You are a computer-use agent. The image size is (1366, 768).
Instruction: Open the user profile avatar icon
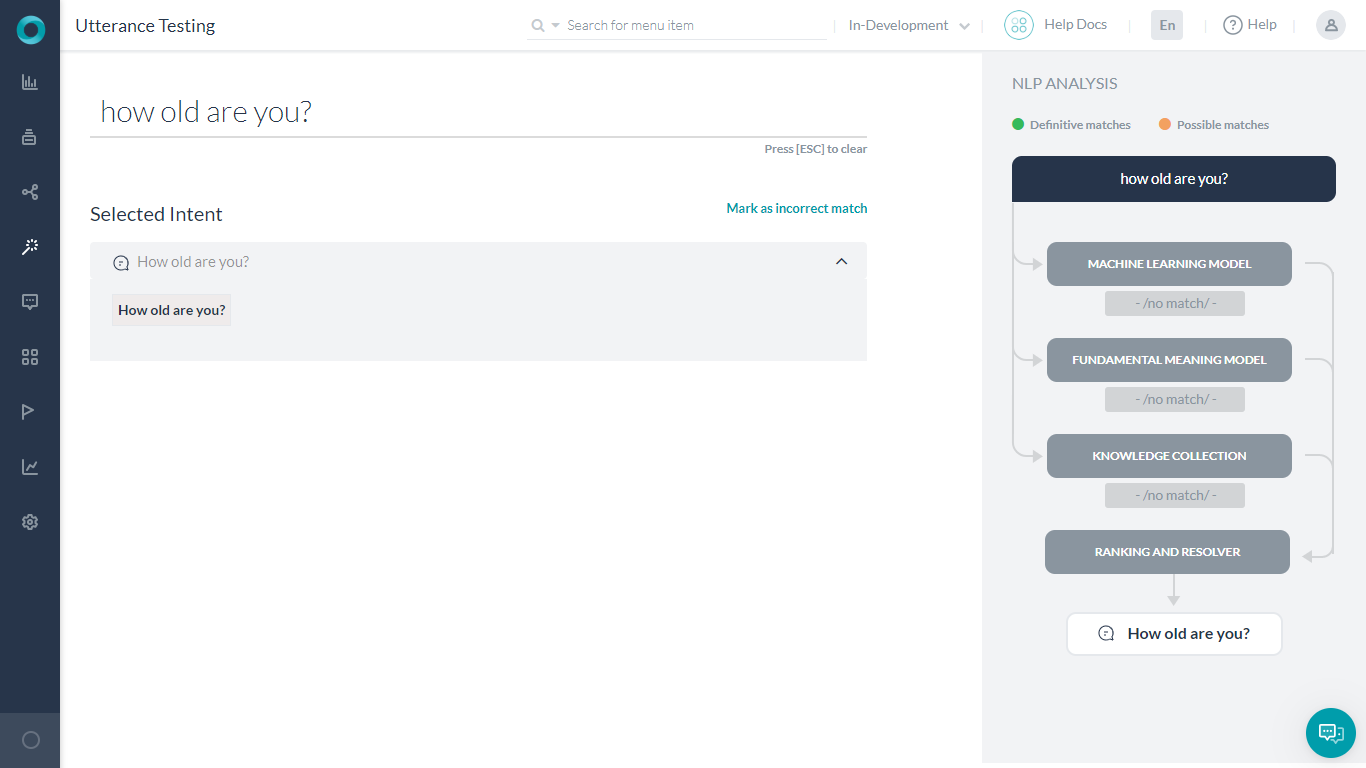click(1330, 24)
